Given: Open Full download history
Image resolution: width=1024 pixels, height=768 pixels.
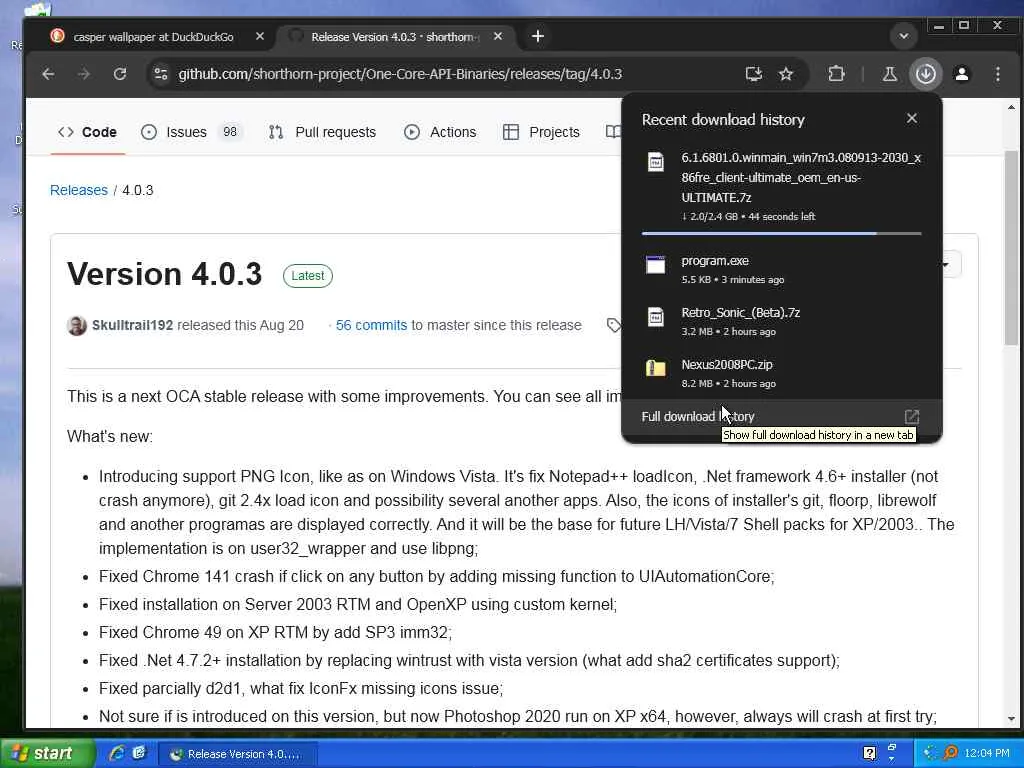Looking at the screenshot, I should [x=782, y=417].
